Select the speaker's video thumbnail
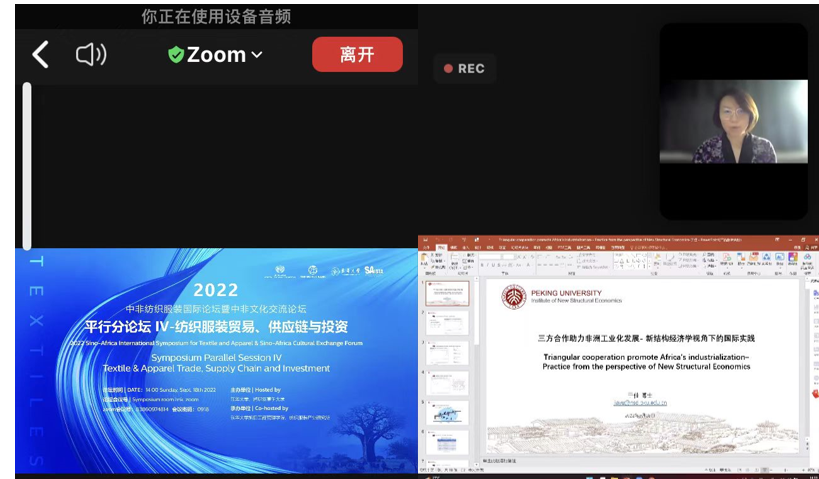The height and width of the screenshot is (479, 819). 733,121
